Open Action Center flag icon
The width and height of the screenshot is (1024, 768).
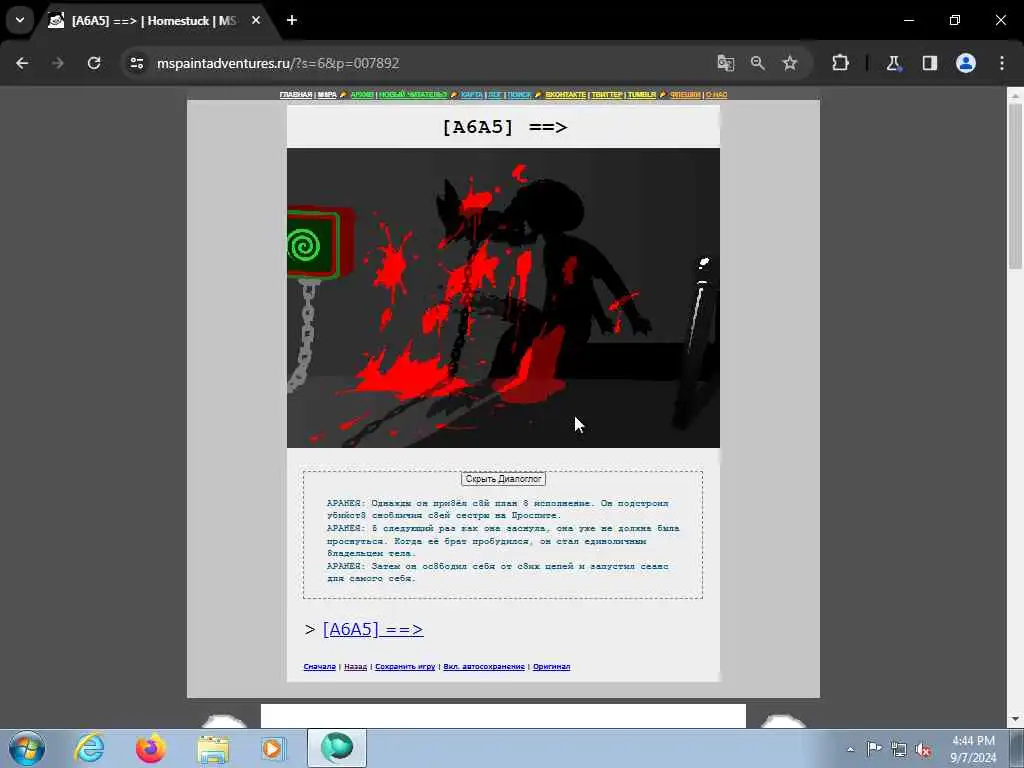coord(874,749)
